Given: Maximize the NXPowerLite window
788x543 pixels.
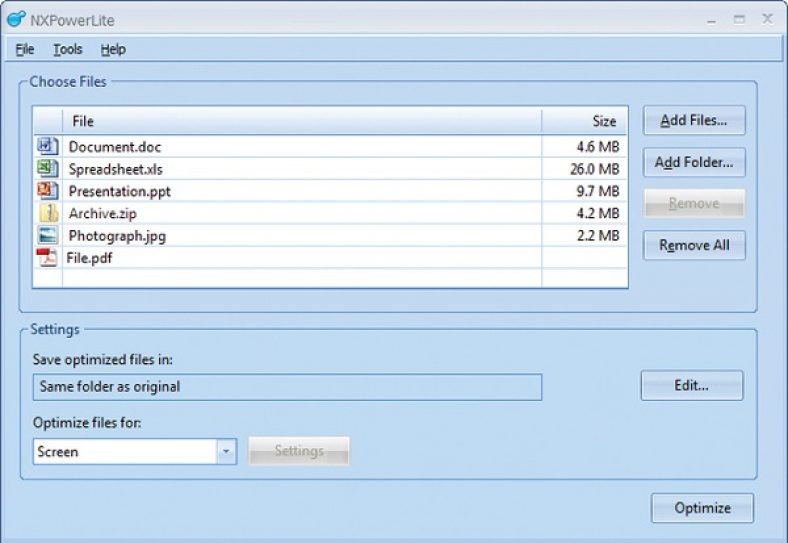Looking at the screenshot, I should point(739,20).
